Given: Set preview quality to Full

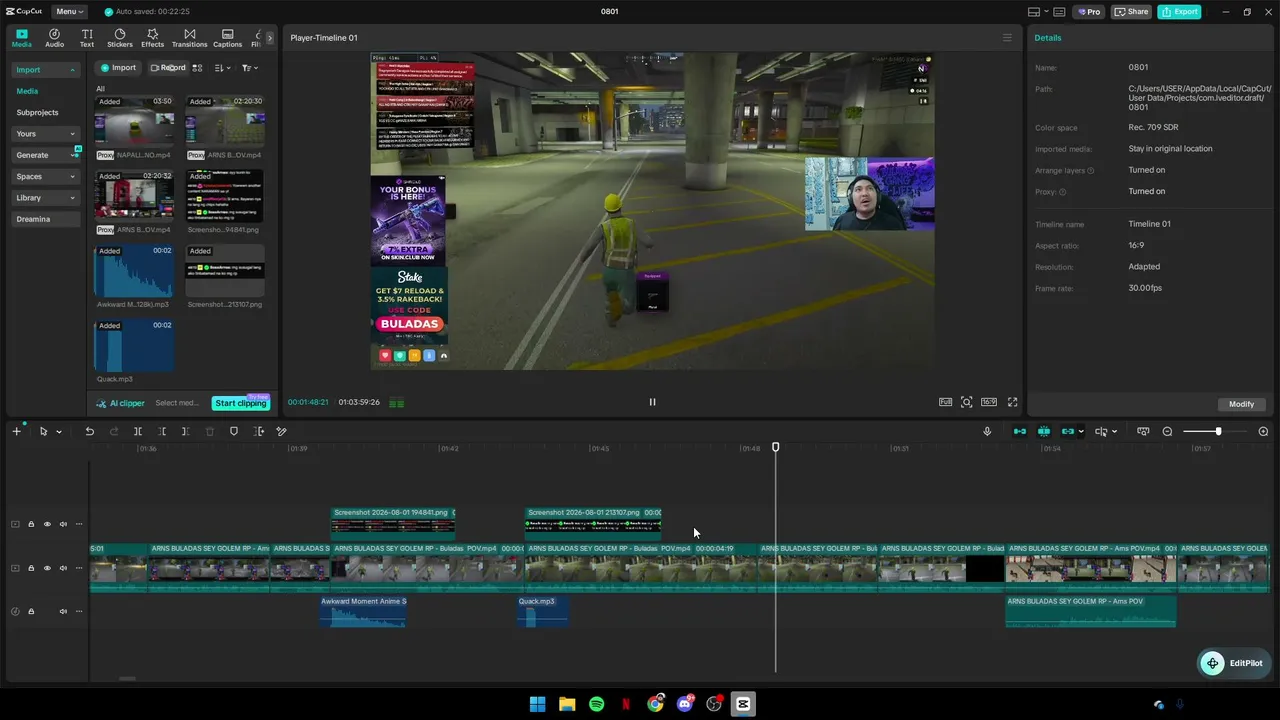Looking at the screenshot, I should coord(945,402).
